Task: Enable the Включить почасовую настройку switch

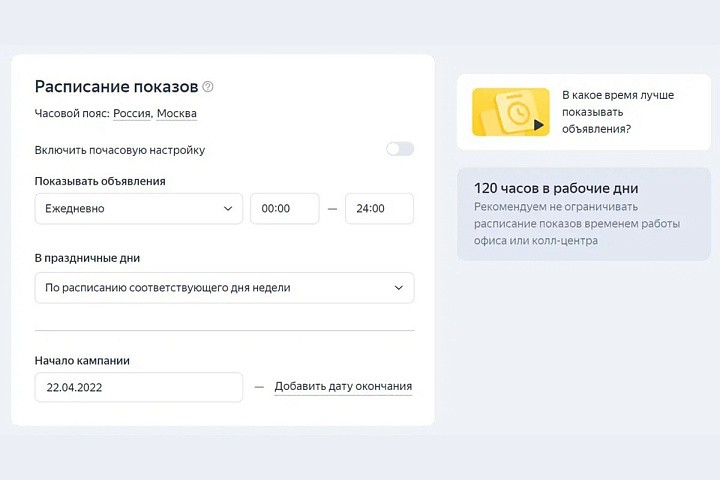Action: point(400,149)
